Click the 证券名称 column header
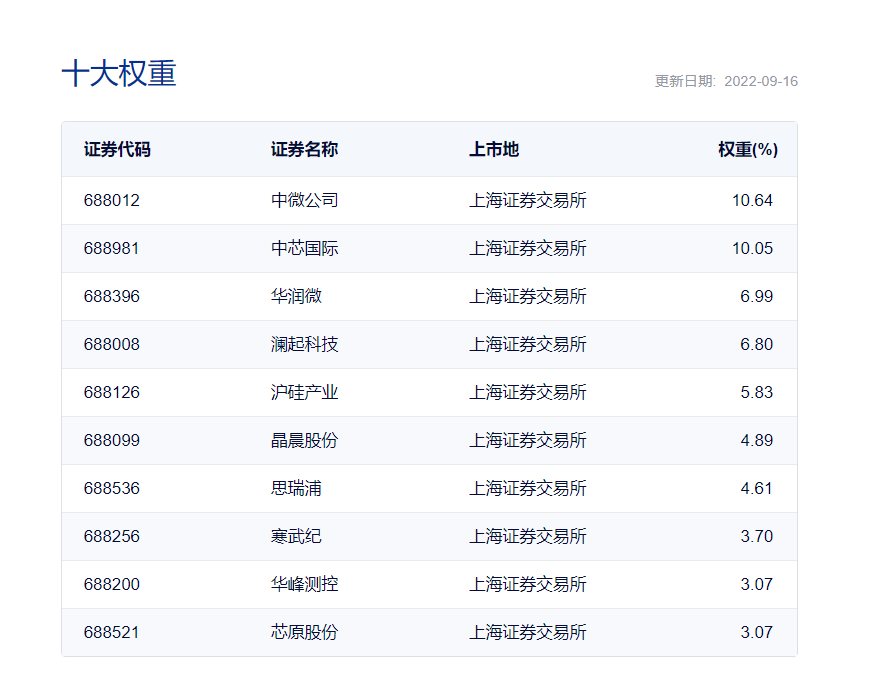The width and height of the screenshot is (891, 677). 304,150
